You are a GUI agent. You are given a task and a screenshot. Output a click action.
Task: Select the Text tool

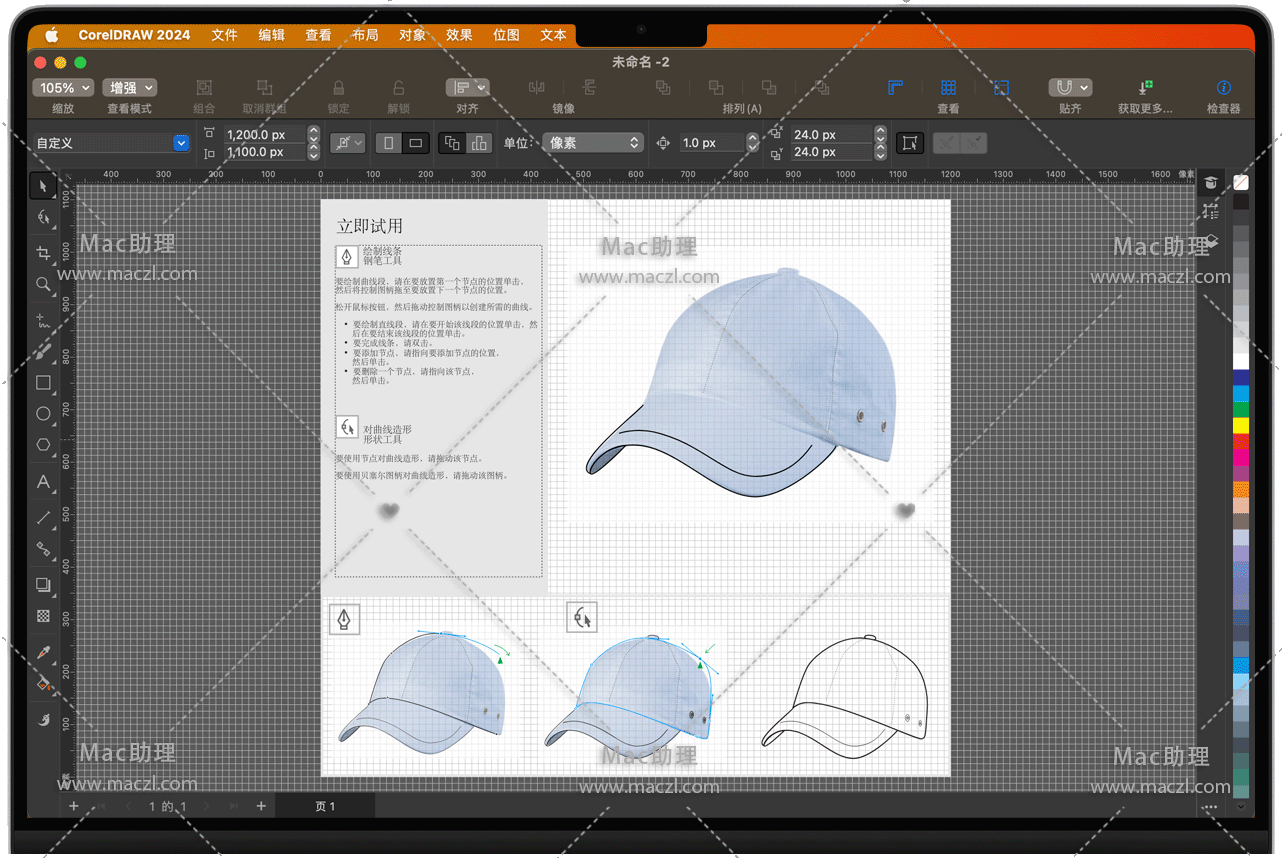pyautogui.click(x=43, y=482)
